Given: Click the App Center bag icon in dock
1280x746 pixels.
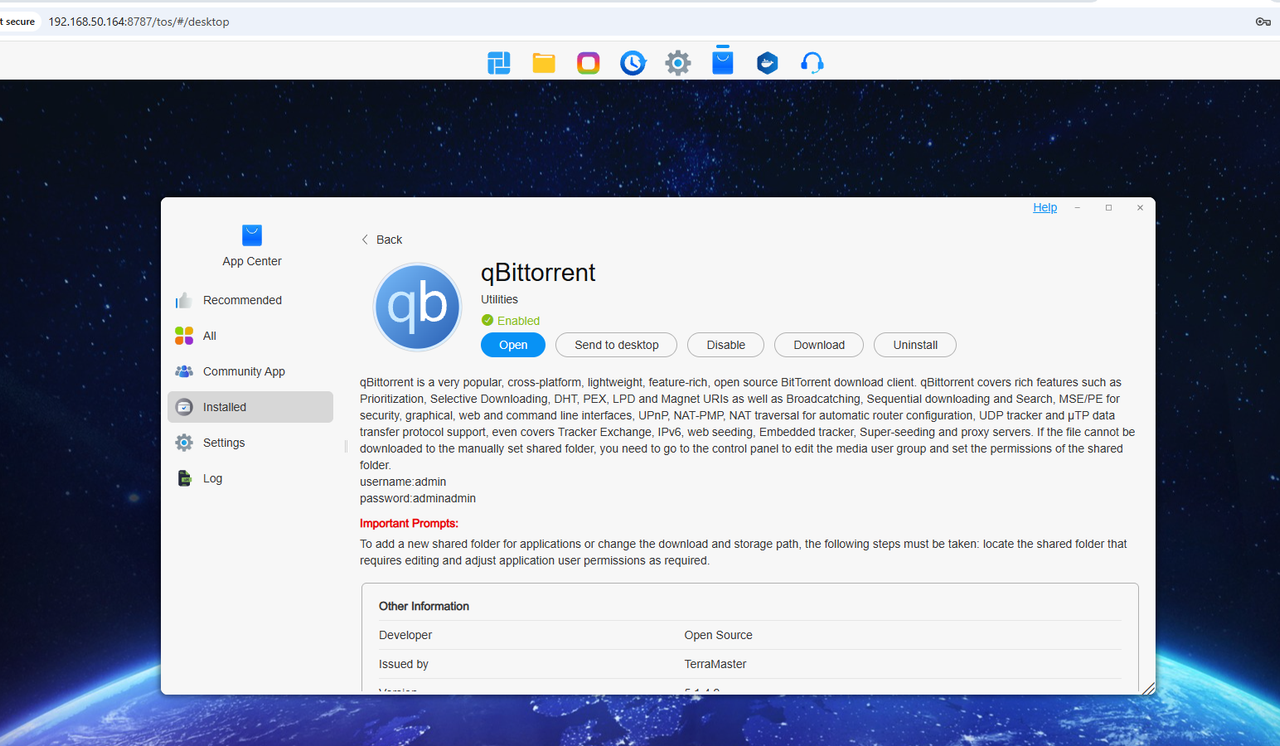Looking at the screenshot, I should [722, 61].
